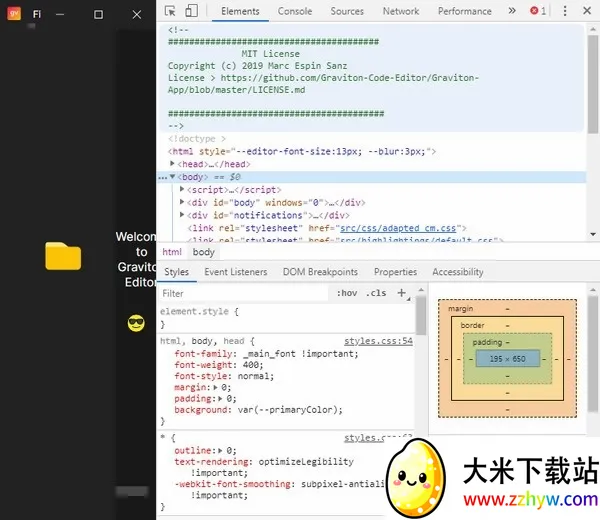Click the elements panel scrollbar
The width and height of the screenshot is (600, 520).
593,84
